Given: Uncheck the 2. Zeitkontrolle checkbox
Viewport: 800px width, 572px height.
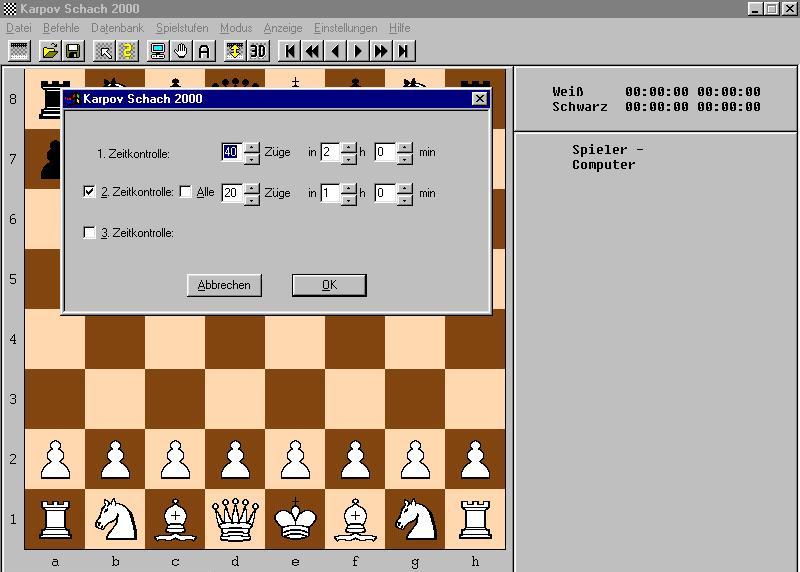Looking at the screenshot, I should pos(90,192).
